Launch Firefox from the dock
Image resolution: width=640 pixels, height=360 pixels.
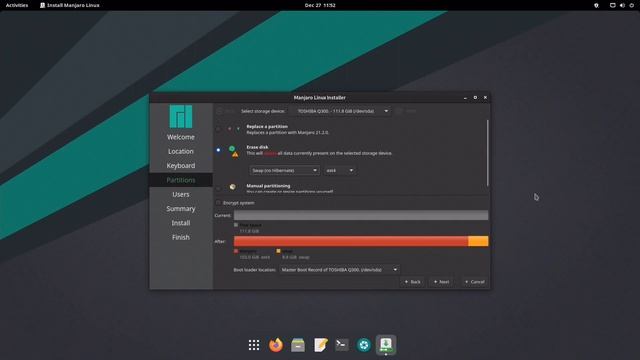coord(276,345)
